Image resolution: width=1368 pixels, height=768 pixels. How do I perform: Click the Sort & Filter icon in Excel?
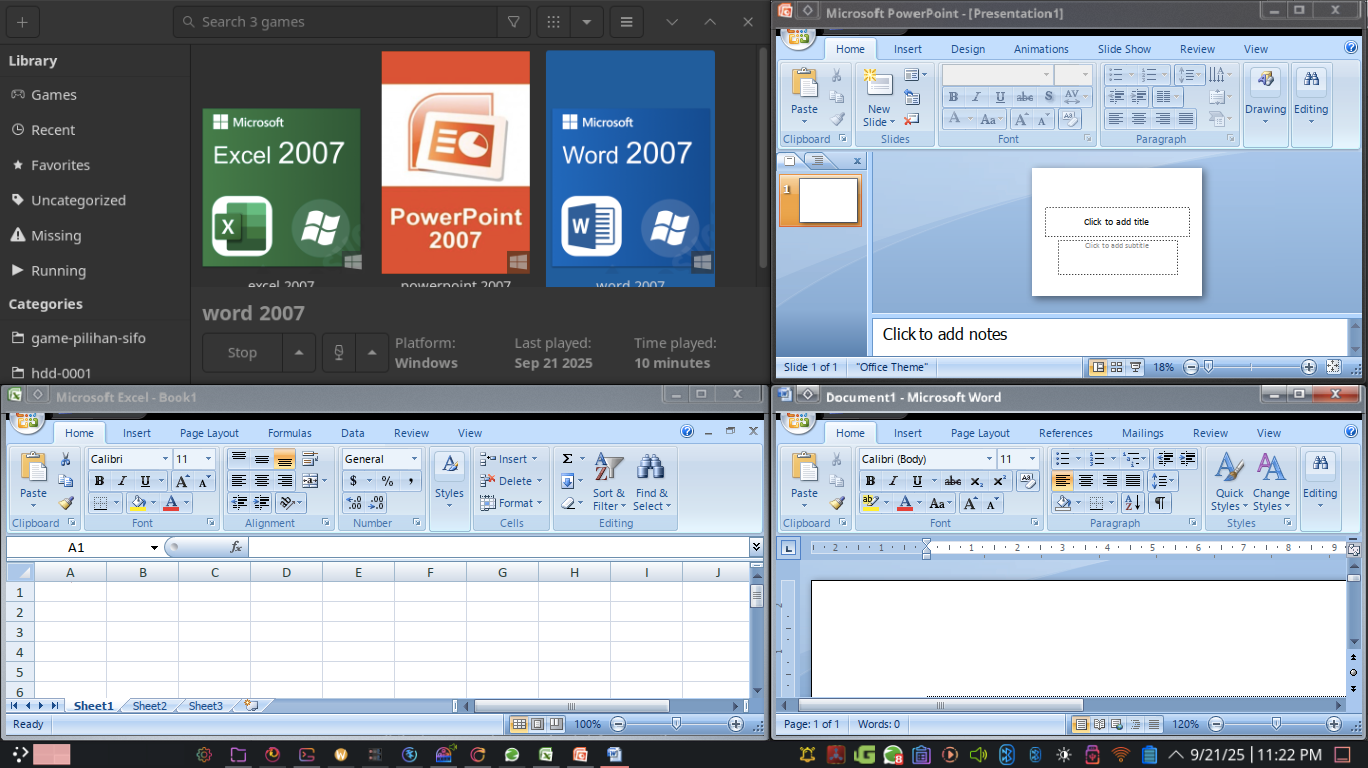coord(608,483)
